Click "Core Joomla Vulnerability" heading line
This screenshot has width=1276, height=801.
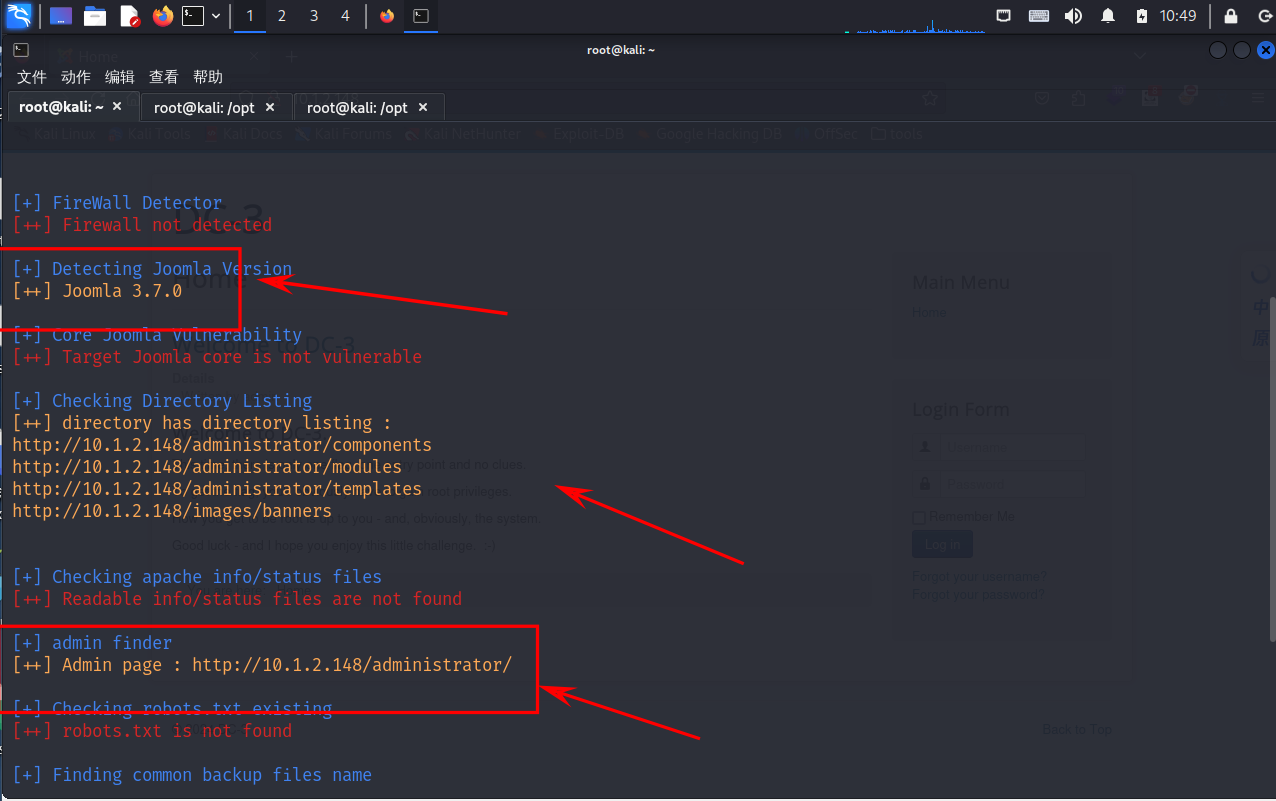(157, 335)
